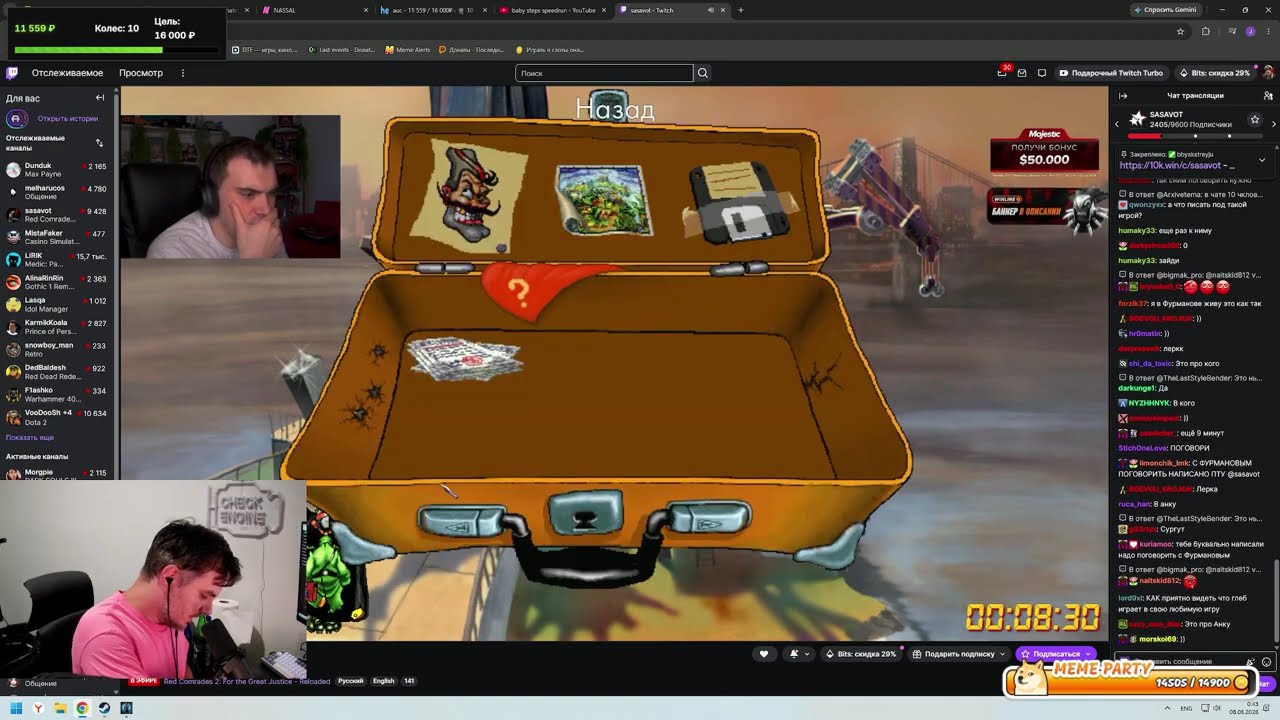Open the KarmikKoala channel in sidebar

click(57, 327)
